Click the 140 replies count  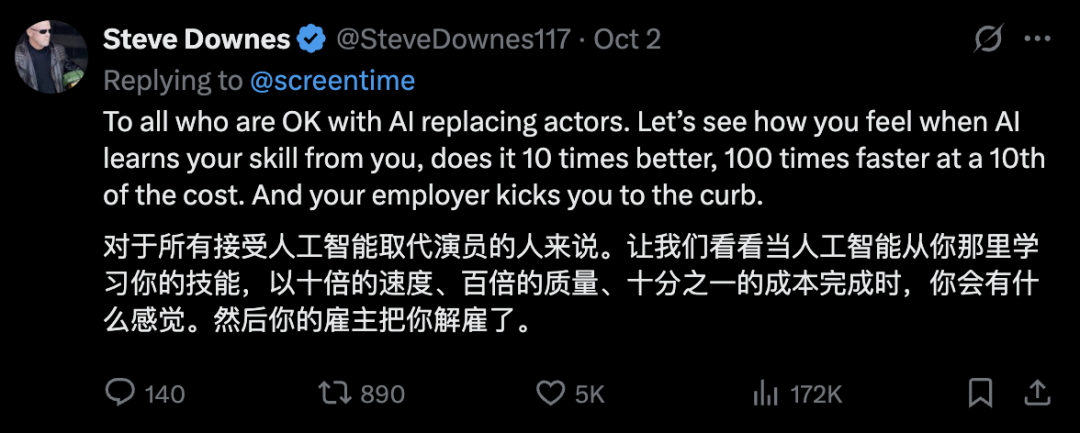[x=165, y=393]
